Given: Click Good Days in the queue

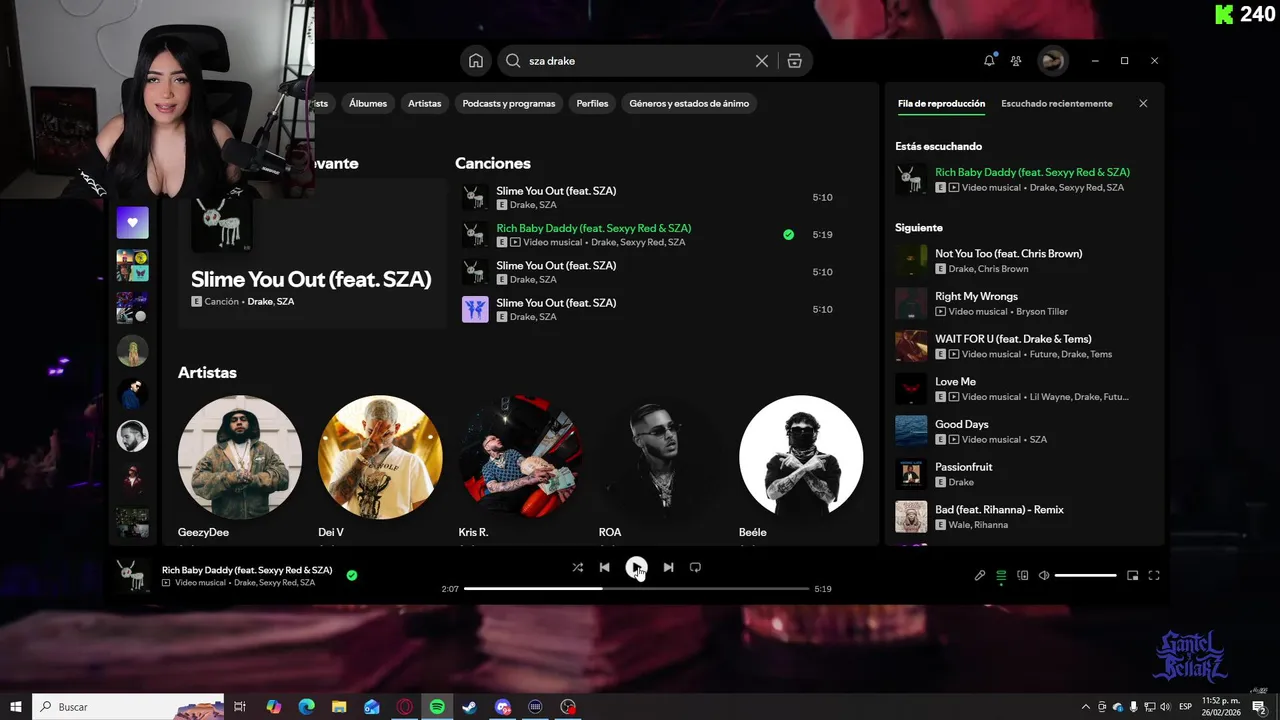Looking at the screenshot, I should (x=1025, y=431).
